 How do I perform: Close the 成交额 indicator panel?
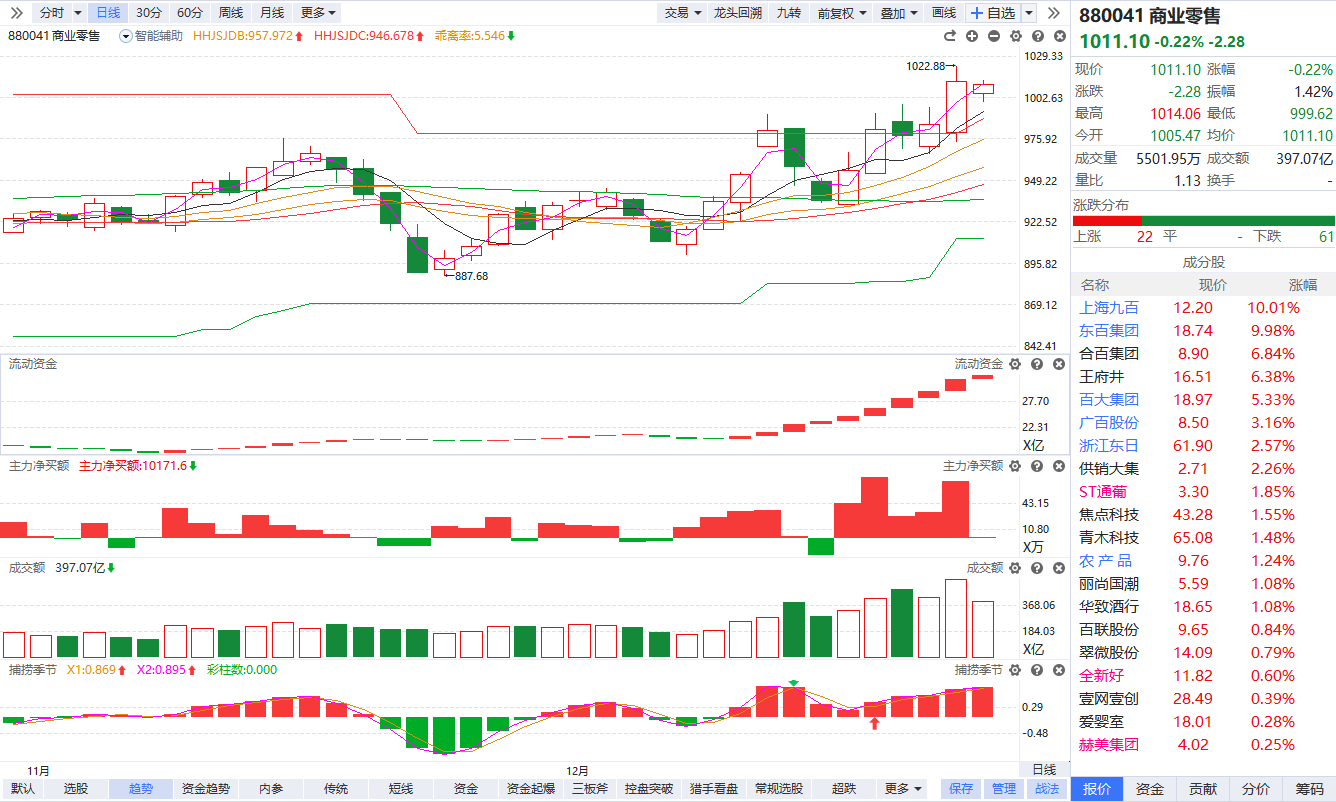point(1057,568)
